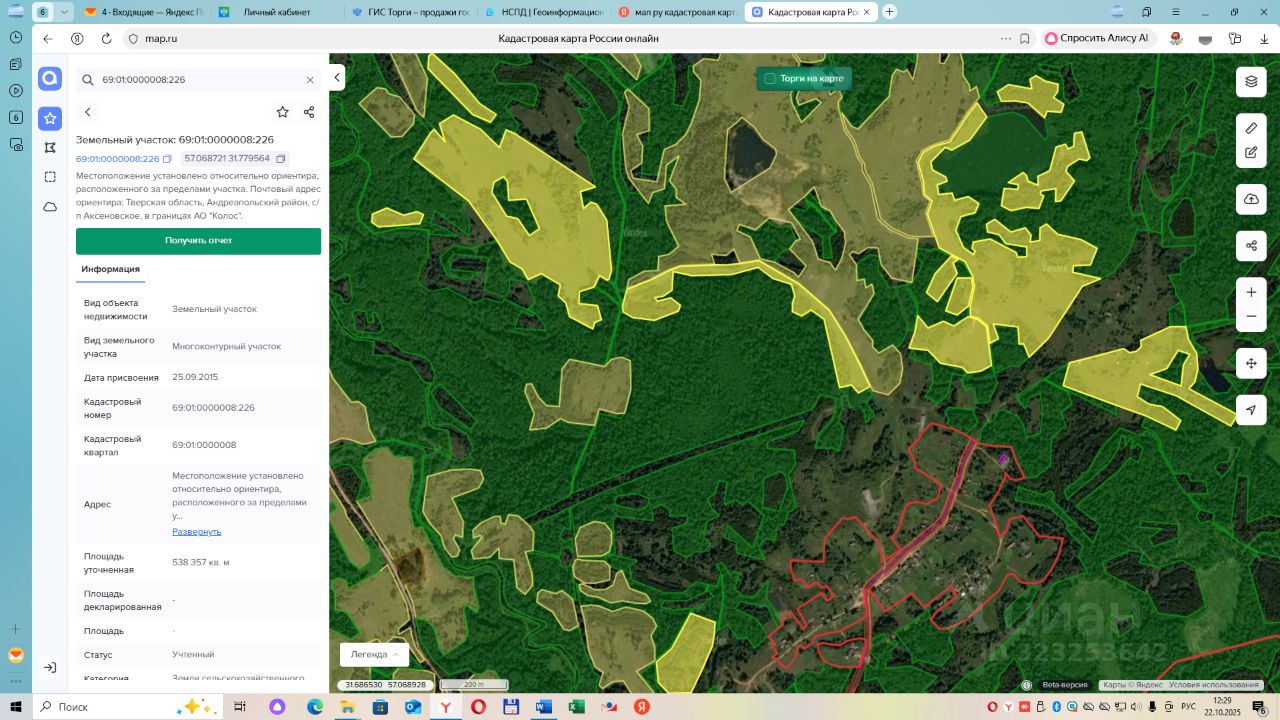Viewport: 1280px width, 720px height.
Task: Switch to 'мап ру кадастровая карта' tab
Action: (x=675, y=12)
